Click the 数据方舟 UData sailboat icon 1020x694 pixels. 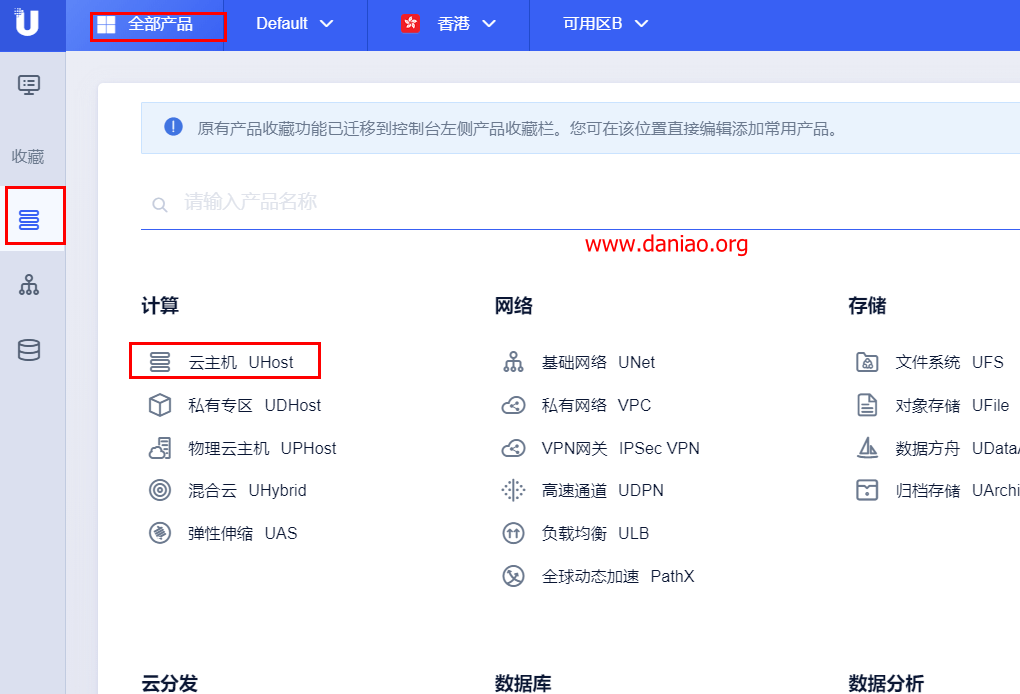tap(867, 447)
